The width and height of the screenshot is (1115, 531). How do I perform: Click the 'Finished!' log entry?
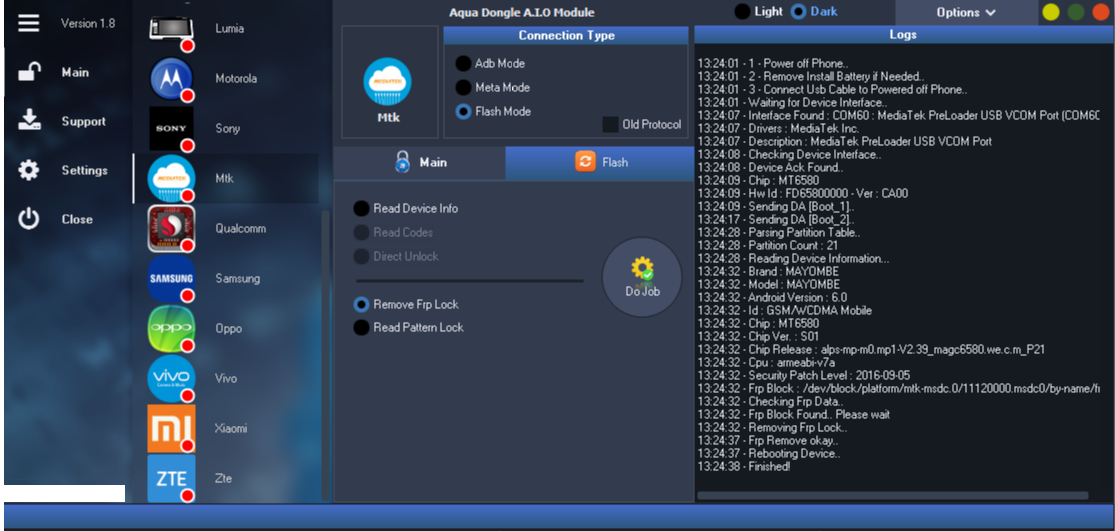744,466
